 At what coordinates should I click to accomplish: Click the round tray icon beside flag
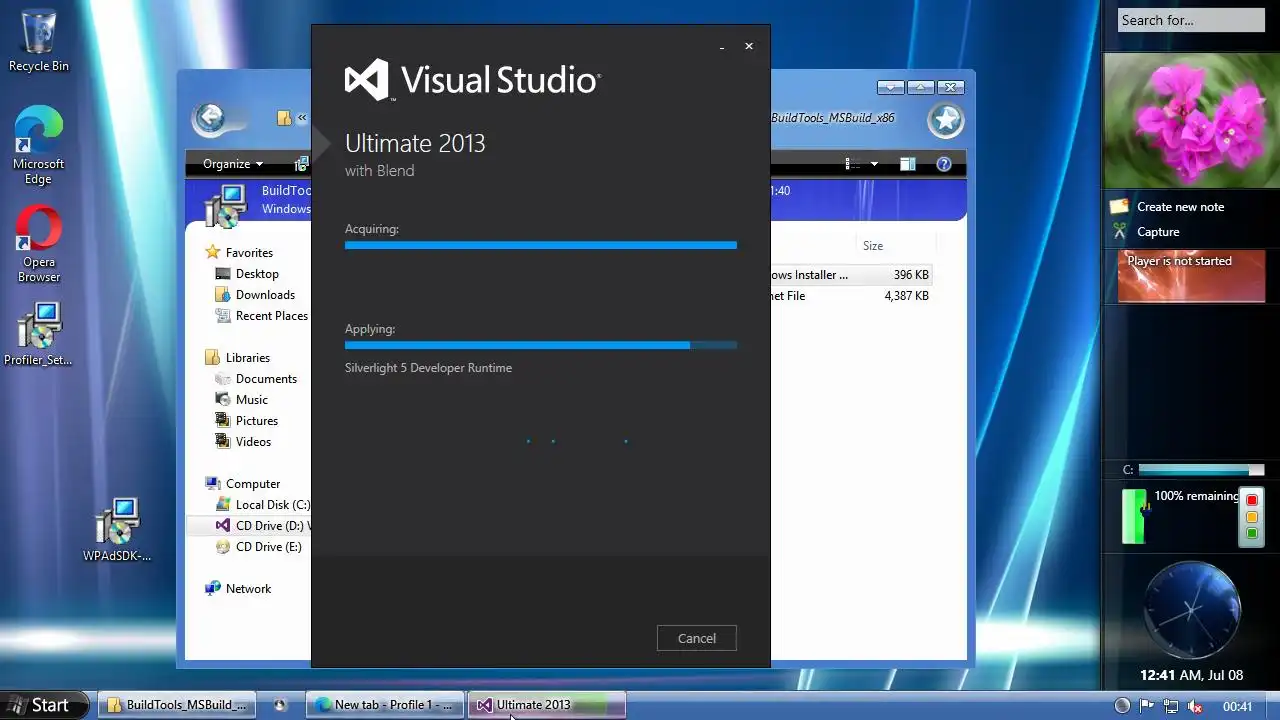coord(1122,706)
